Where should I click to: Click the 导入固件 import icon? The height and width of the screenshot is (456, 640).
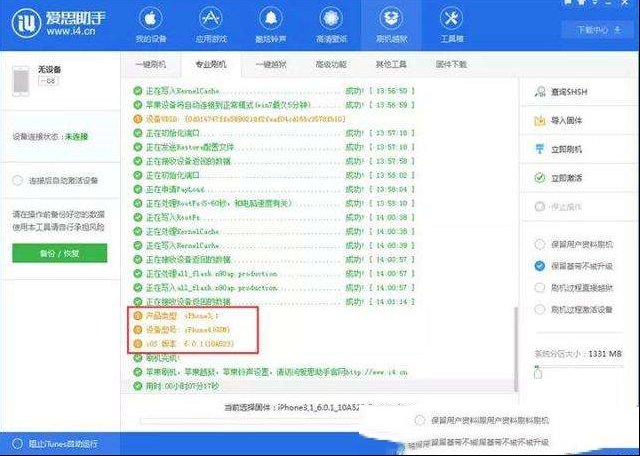(540, 120)
